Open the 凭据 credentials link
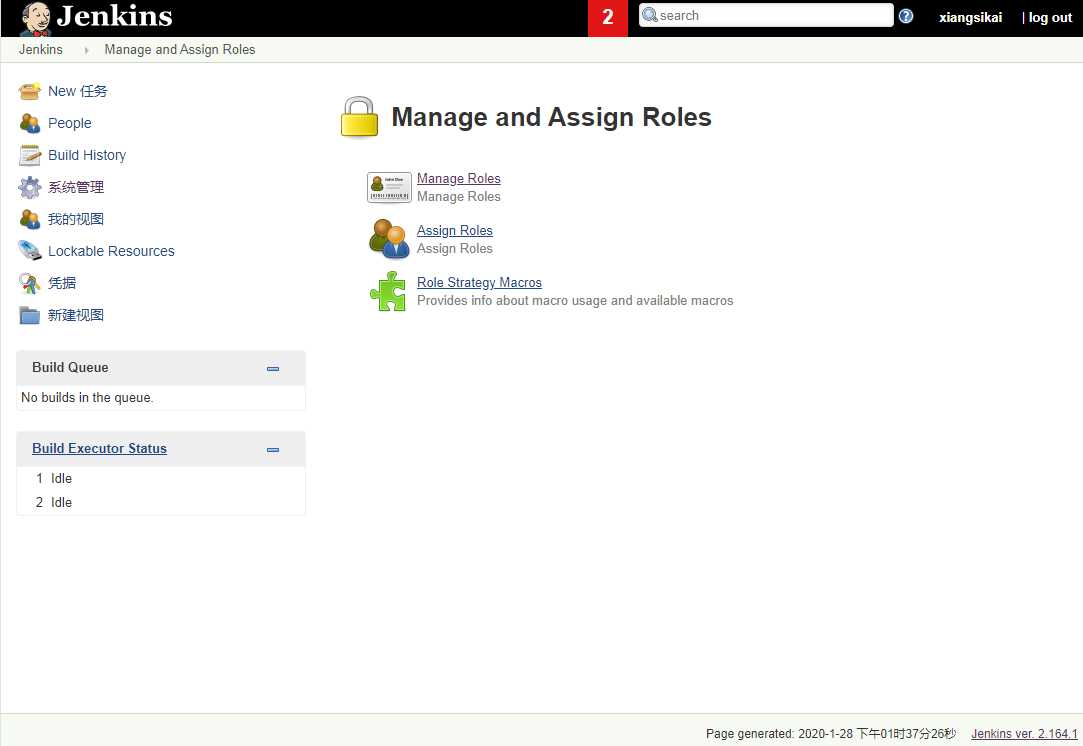Screen dimensions: 1083x746 pyautogui.click(x=62, y=283)
